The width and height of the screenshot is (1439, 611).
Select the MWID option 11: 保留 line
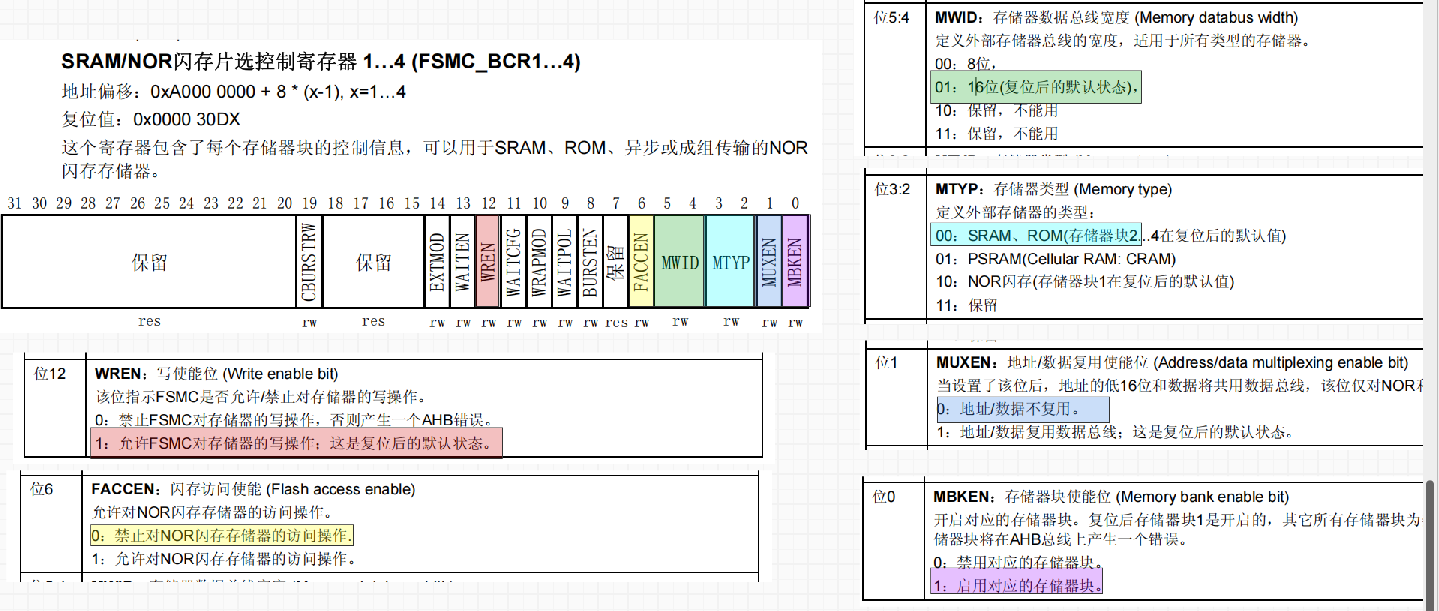point(996,133)
